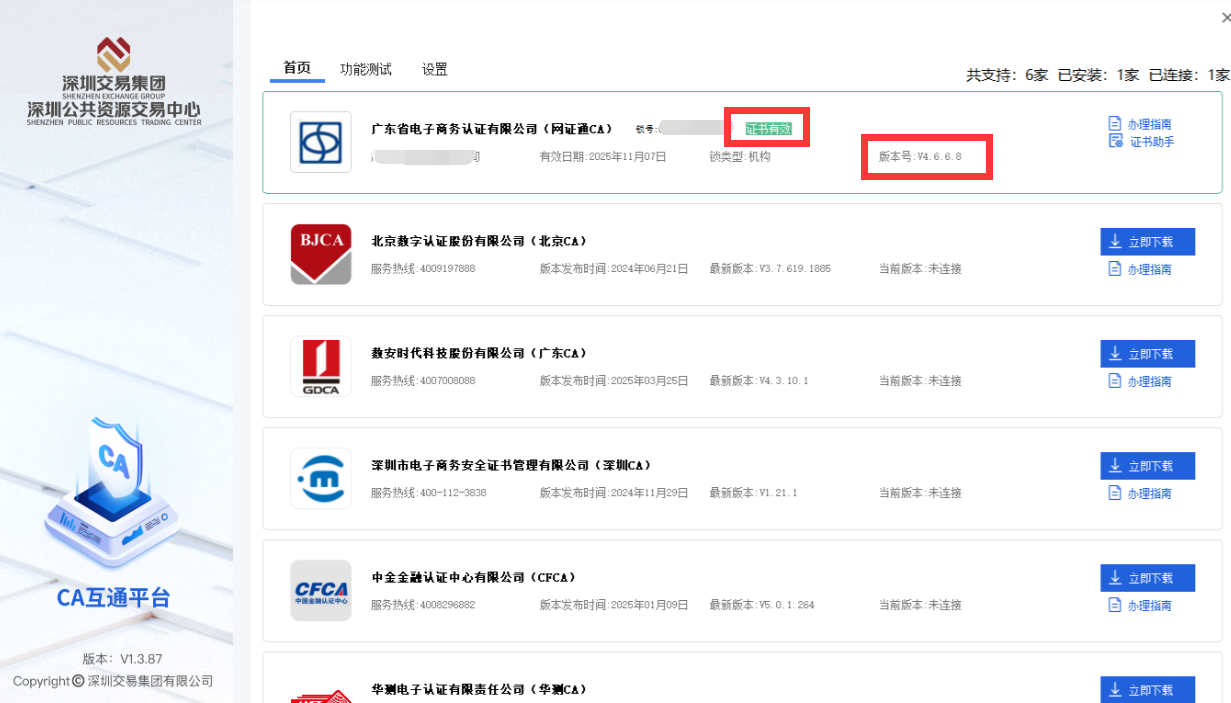1231x703 pixels.
Task: Open 办理指南 for 网证通CA
Action: [1140, 124]
